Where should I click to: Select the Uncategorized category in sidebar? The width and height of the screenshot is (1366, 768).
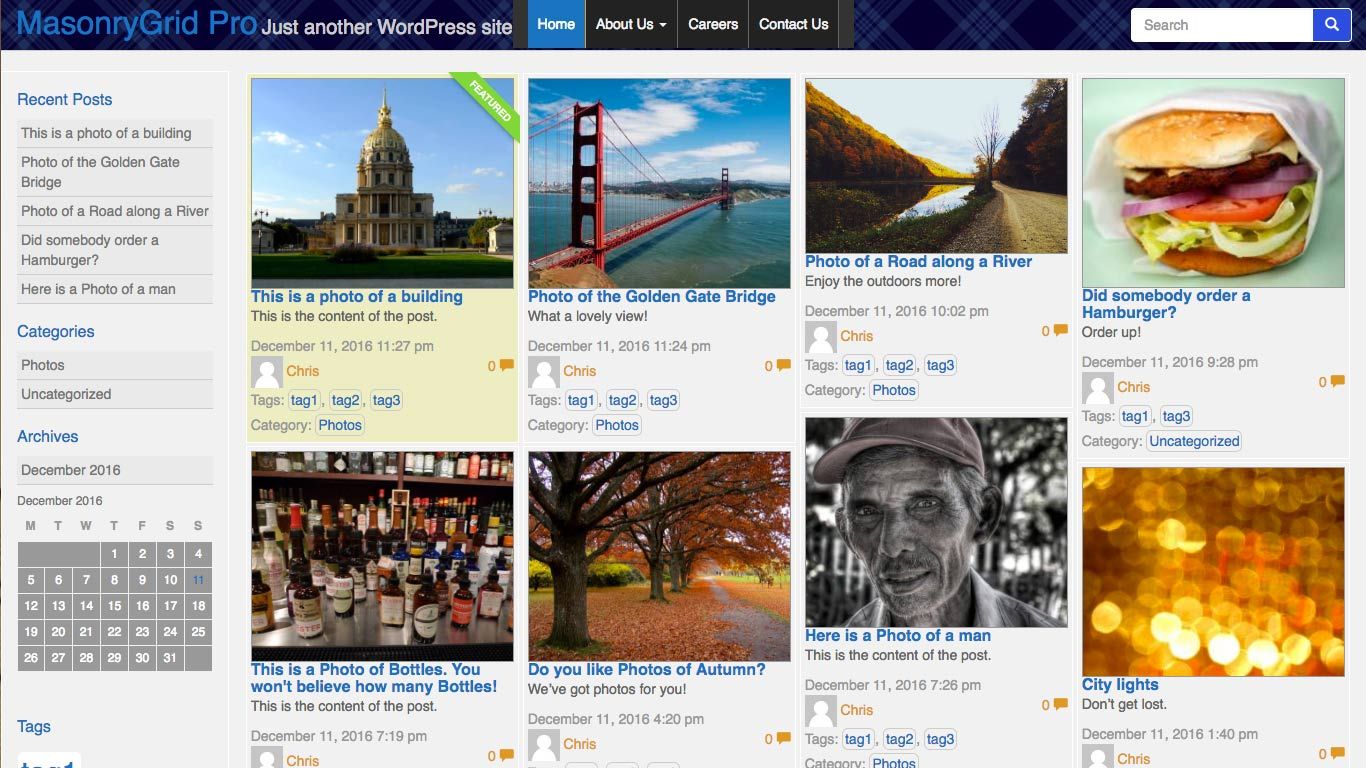[x=66, y=394]
